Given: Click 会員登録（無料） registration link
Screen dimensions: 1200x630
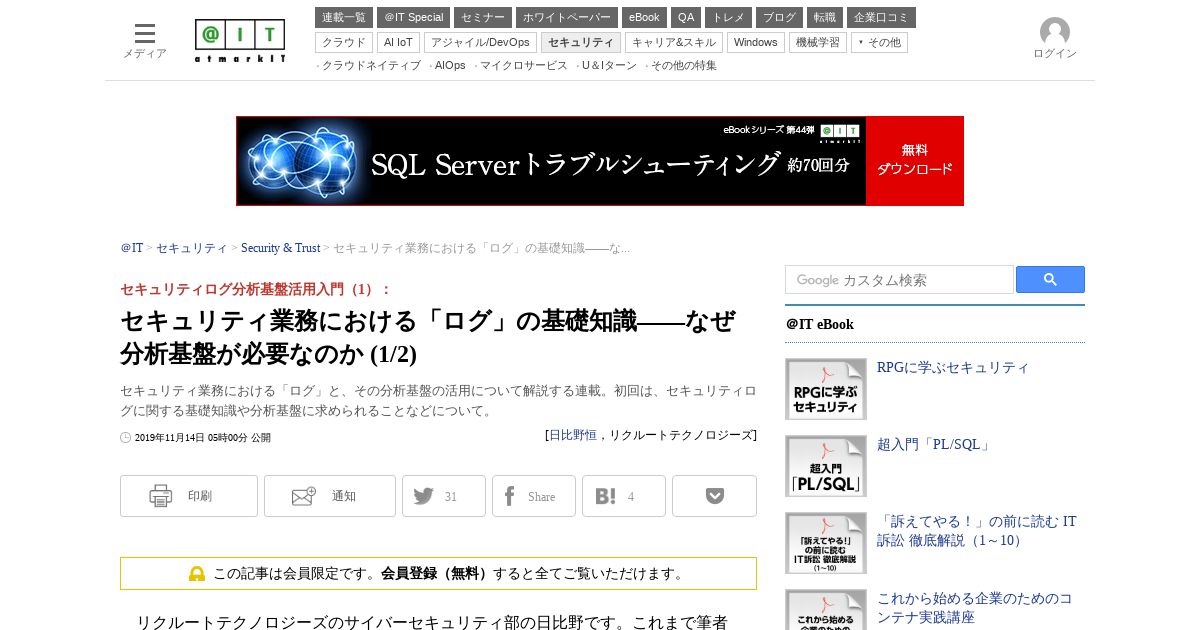Looking at the screenshot, I should tap(437, 574).
